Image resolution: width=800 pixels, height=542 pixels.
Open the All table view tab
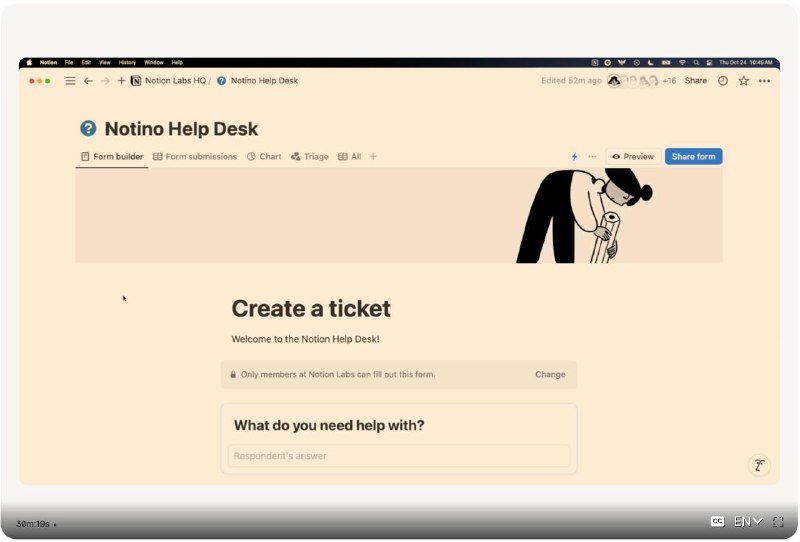[349, 157]
